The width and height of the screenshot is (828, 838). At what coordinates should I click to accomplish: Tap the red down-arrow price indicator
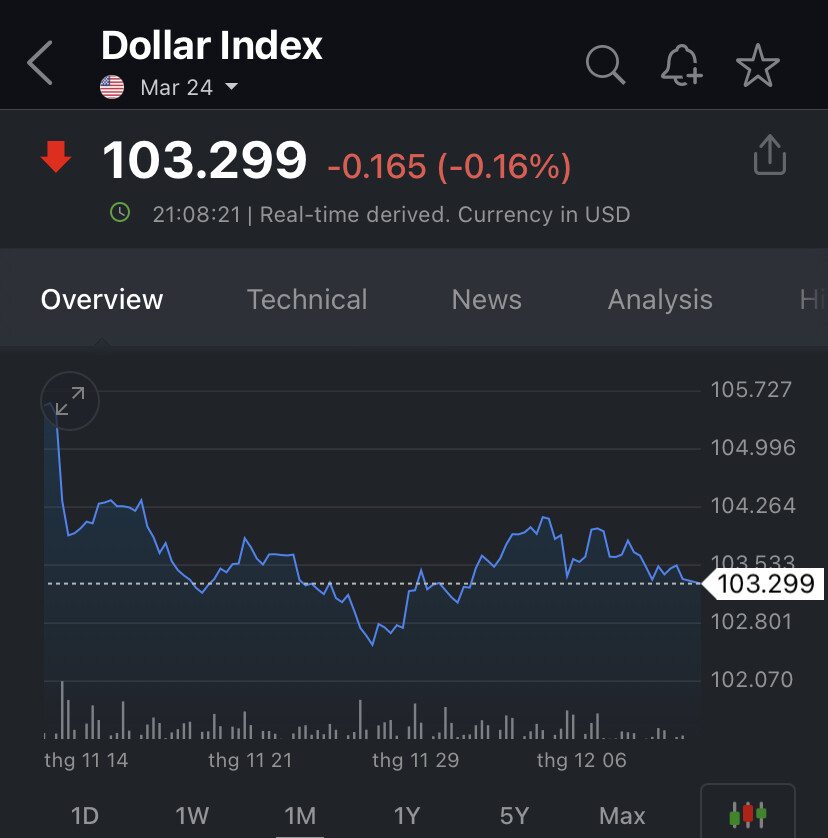pos(56,157)
